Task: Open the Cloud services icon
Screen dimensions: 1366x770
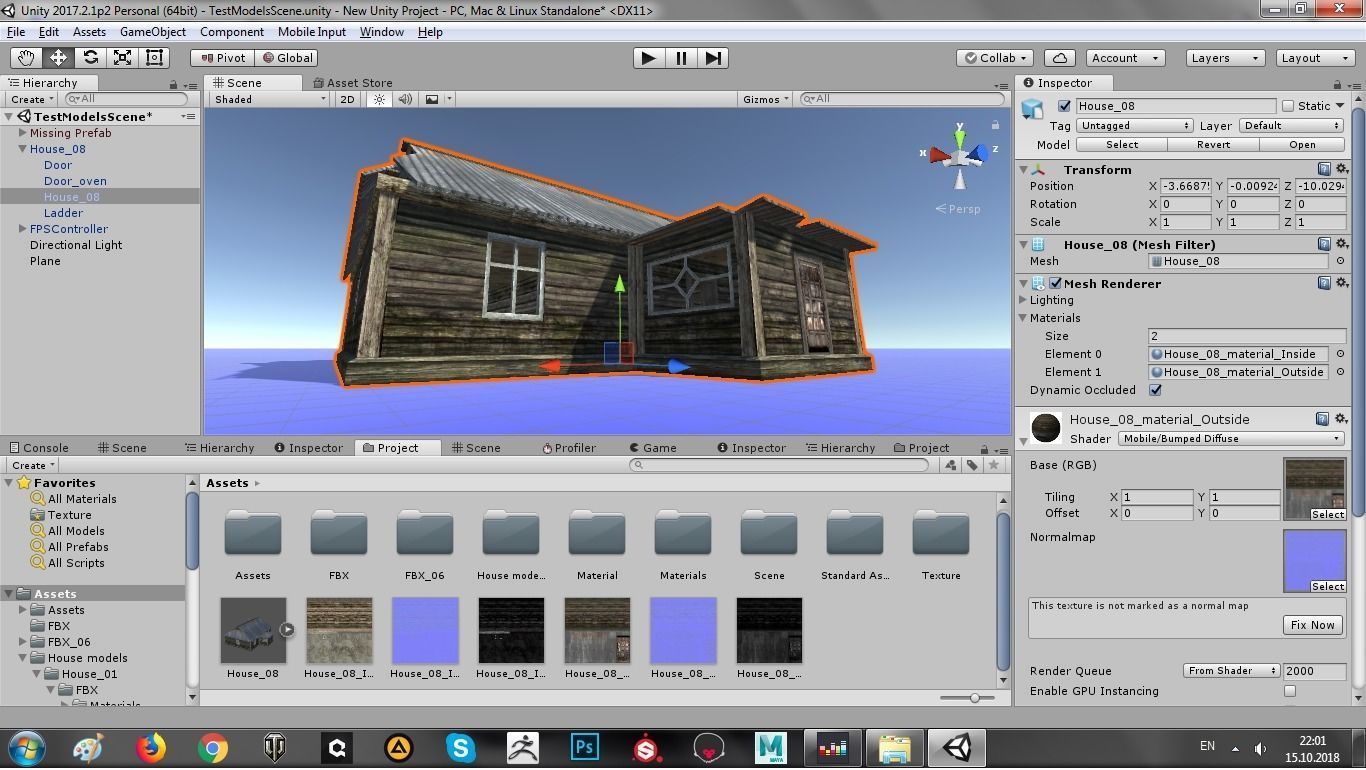Action: (1060, 58)
